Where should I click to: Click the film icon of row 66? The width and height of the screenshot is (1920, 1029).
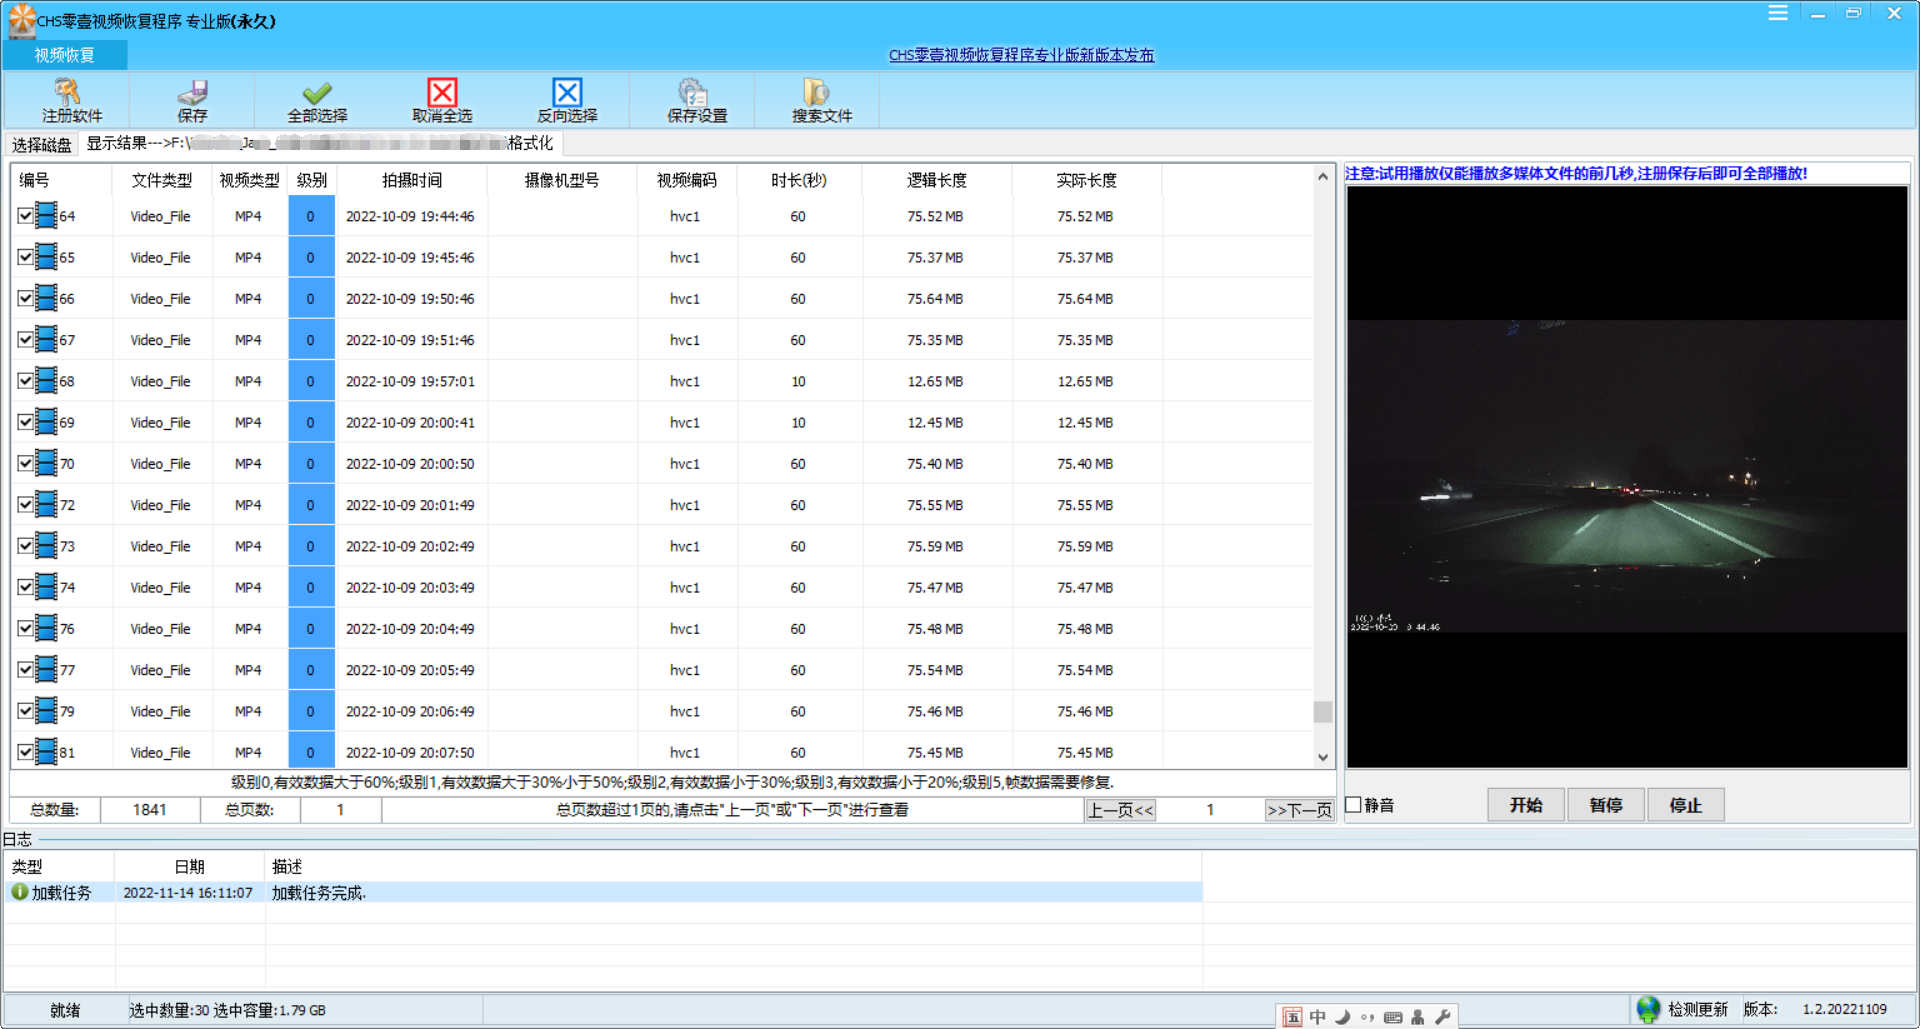pyautogui.click(x=46, y=298)
